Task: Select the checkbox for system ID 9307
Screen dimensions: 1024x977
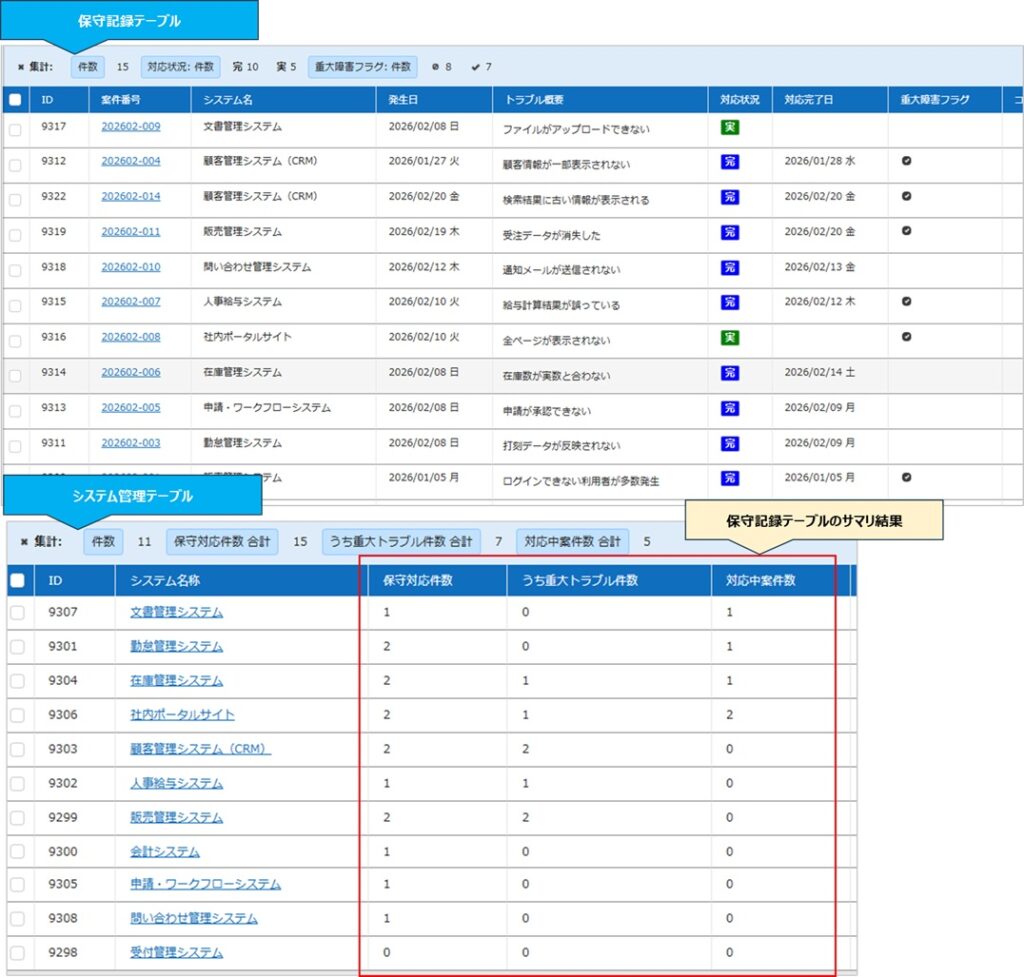Action: [x=17, y=613]
